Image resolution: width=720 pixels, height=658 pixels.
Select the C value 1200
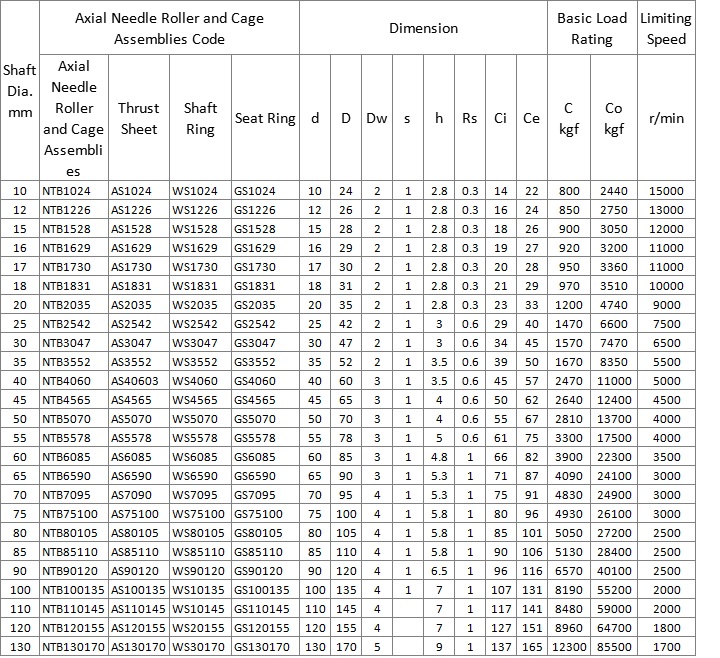(x=568, y=305)
